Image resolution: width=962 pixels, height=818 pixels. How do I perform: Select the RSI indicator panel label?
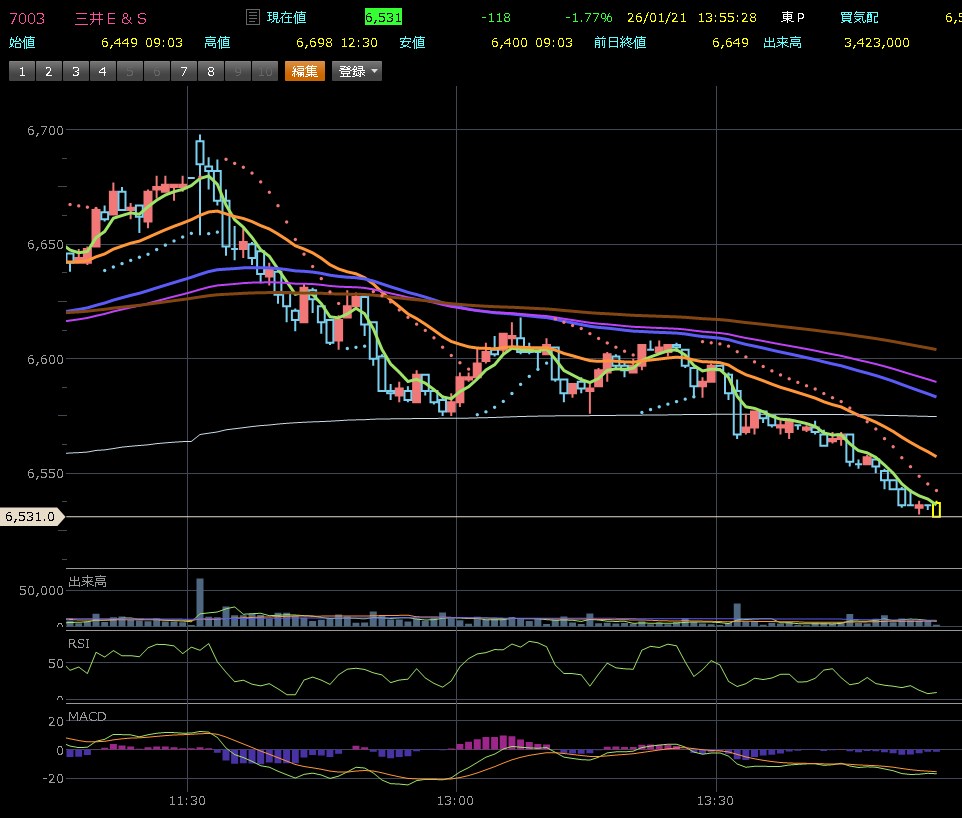point(79,643)
